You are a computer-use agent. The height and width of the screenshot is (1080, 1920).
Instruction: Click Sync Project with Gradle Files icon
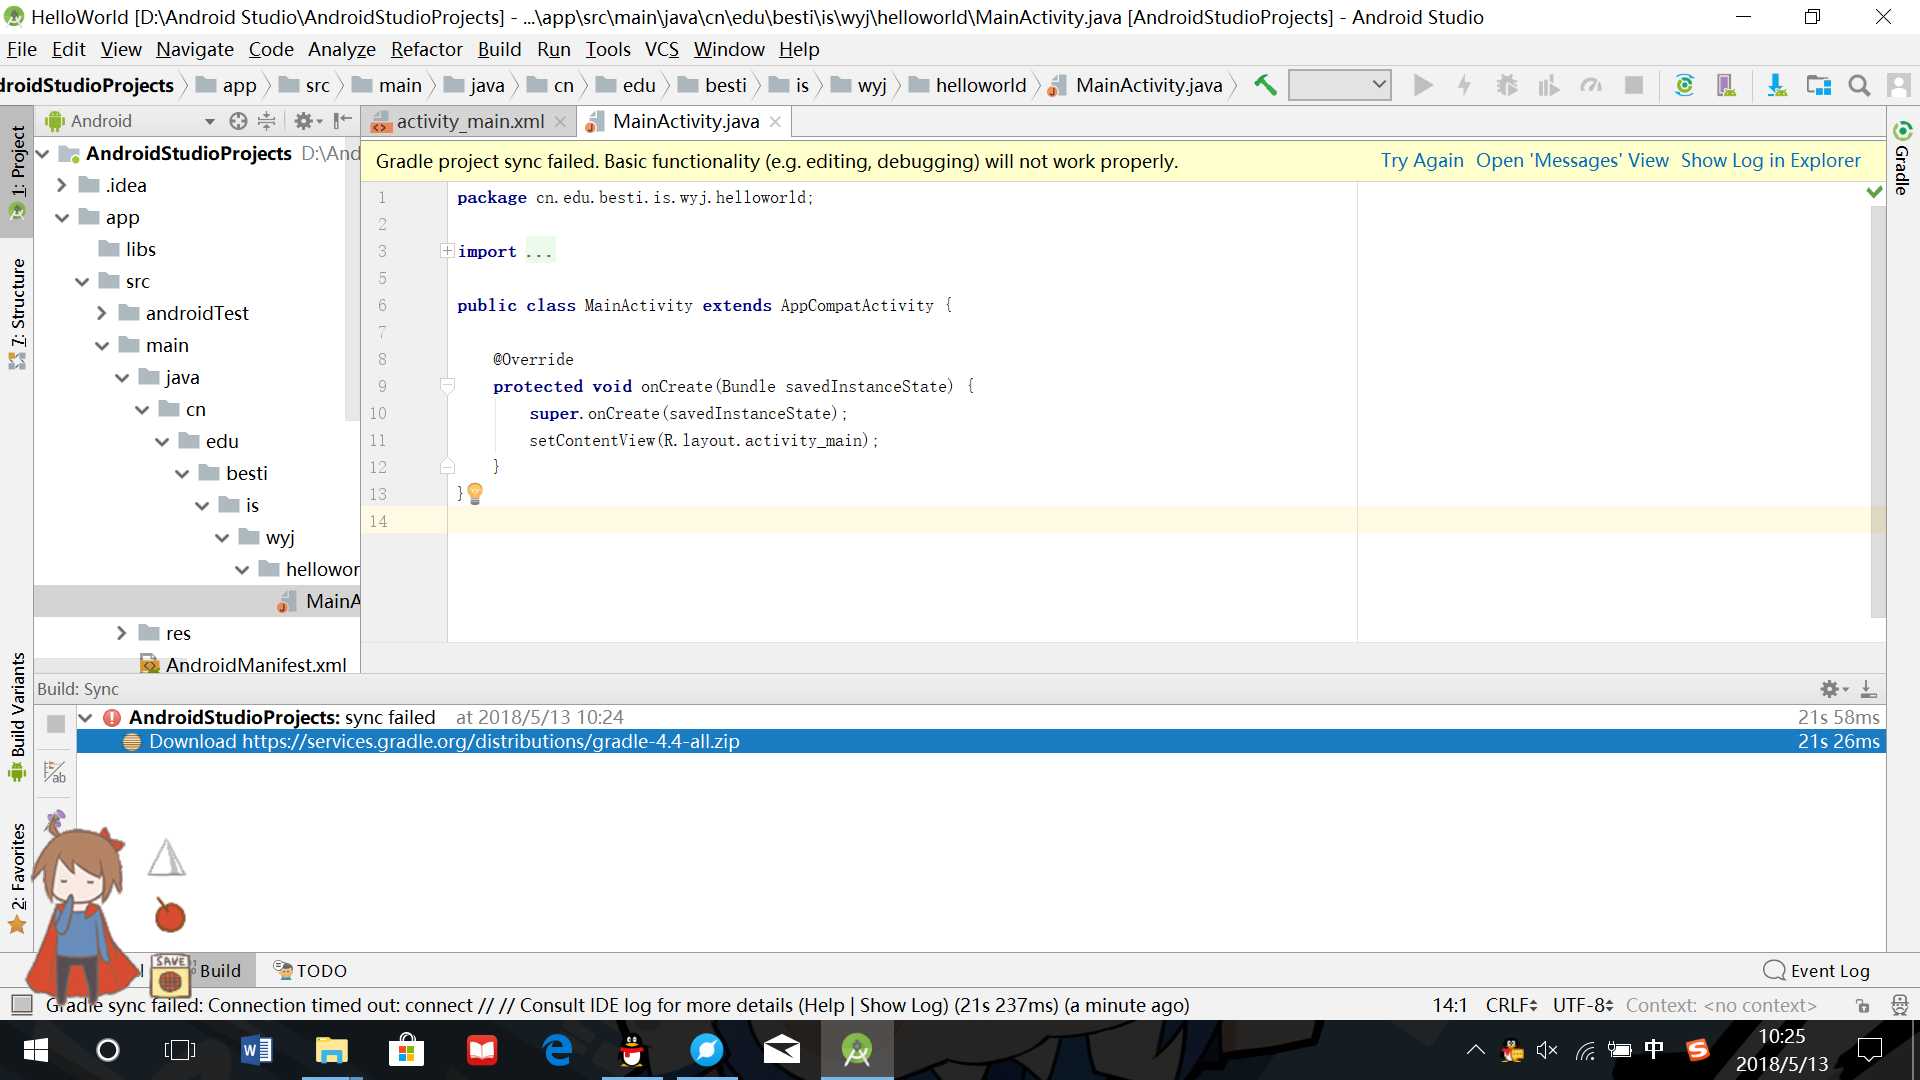pos(1684,86)
